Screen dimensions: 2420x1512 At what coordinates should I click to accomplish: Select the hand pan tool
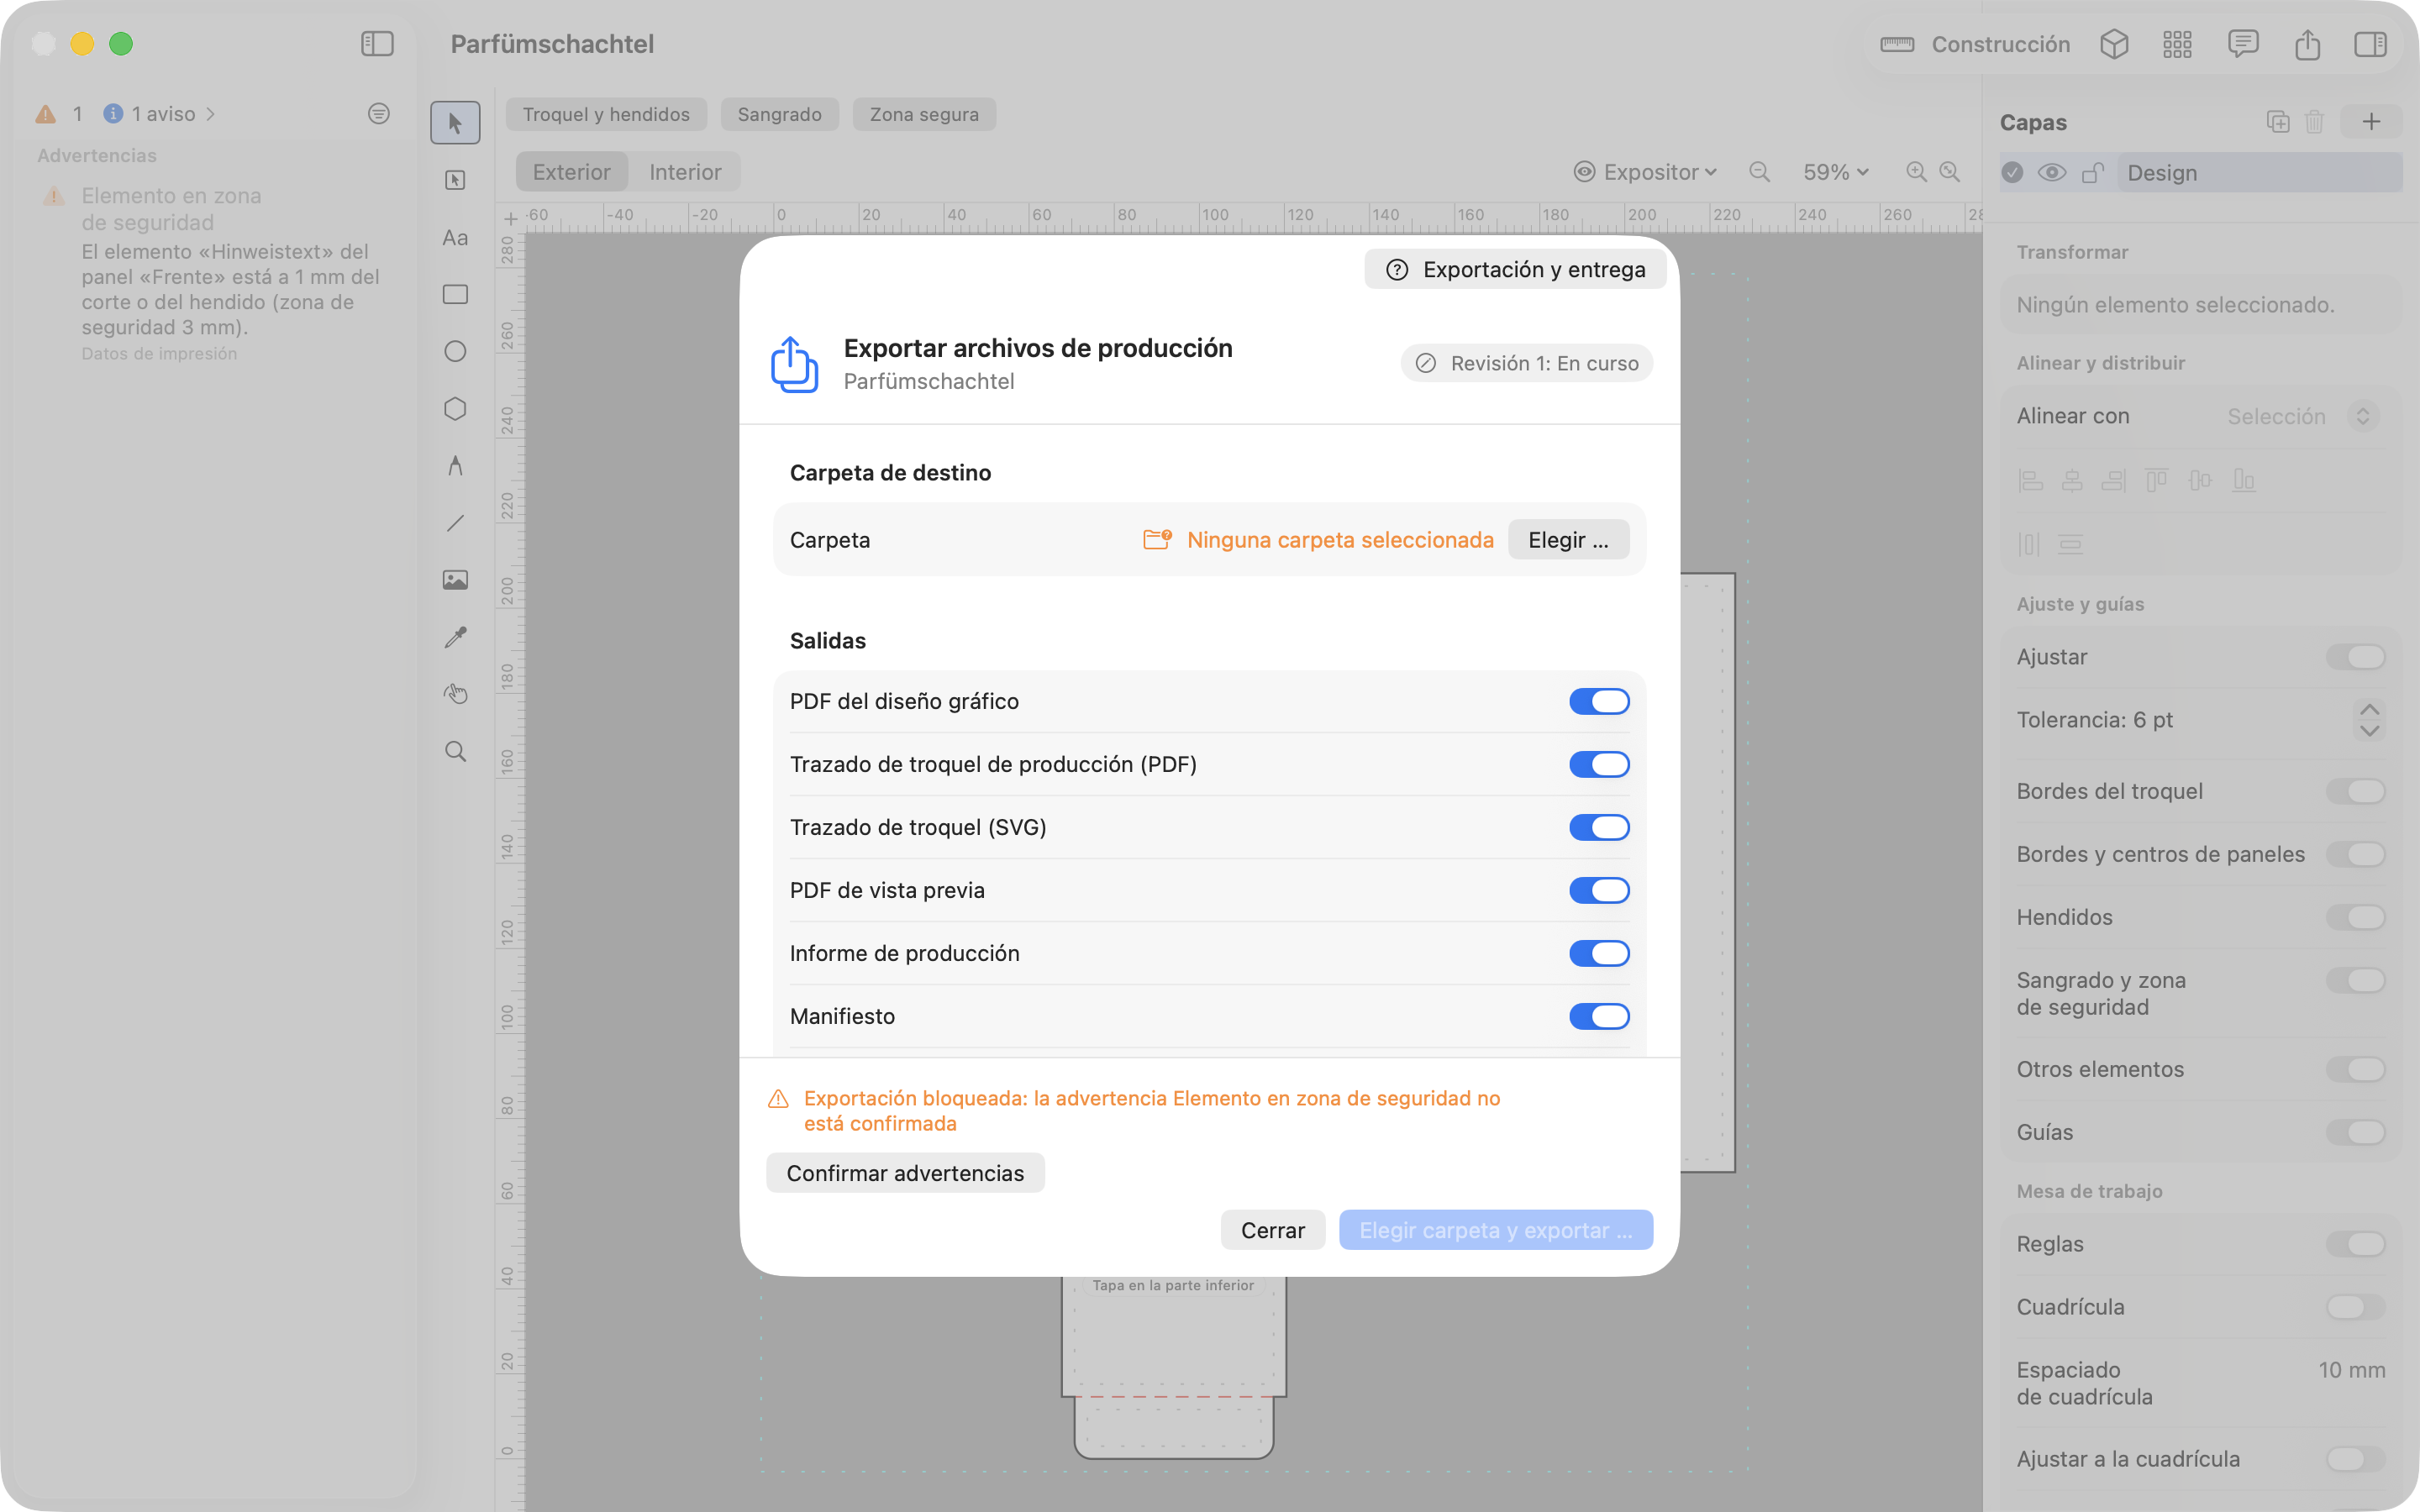click(x=455, y=694)
